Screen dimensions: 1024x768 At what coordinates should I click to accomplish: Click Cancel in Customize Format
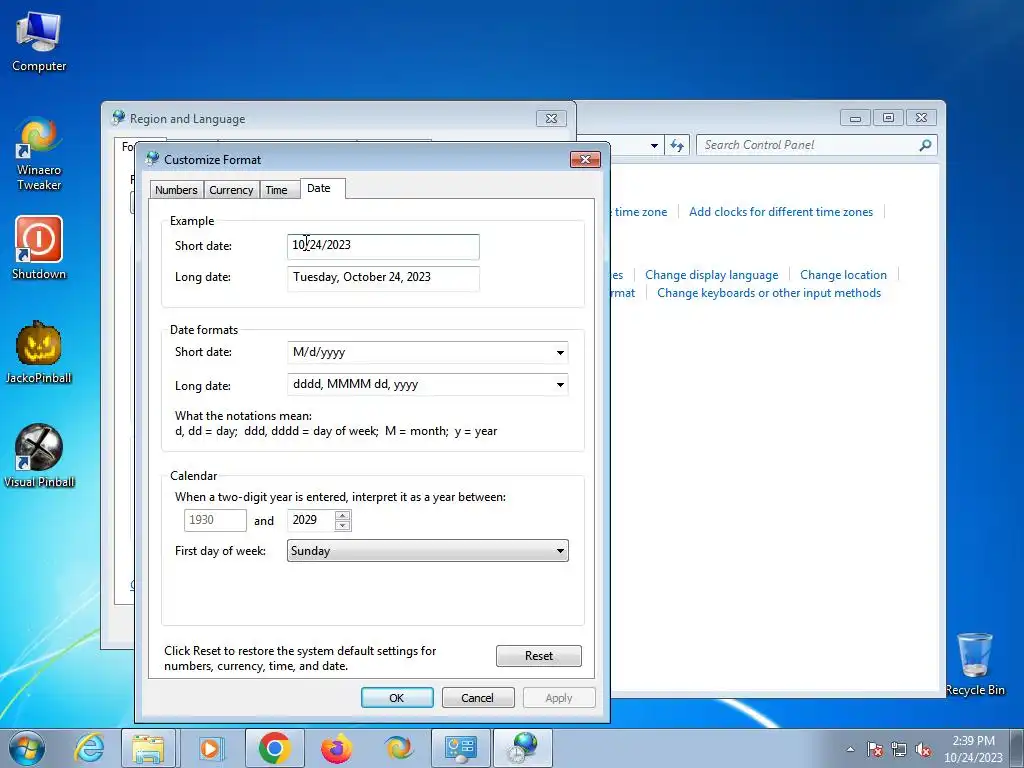[x=478, y=697]
